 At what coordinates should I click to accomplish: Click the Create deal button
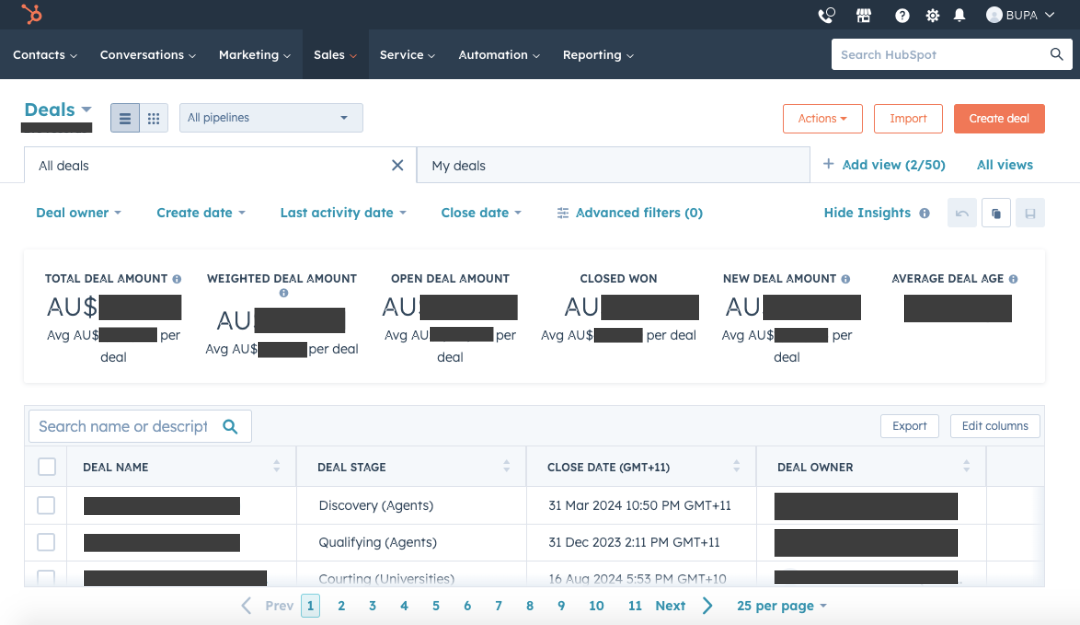point(999,118)
